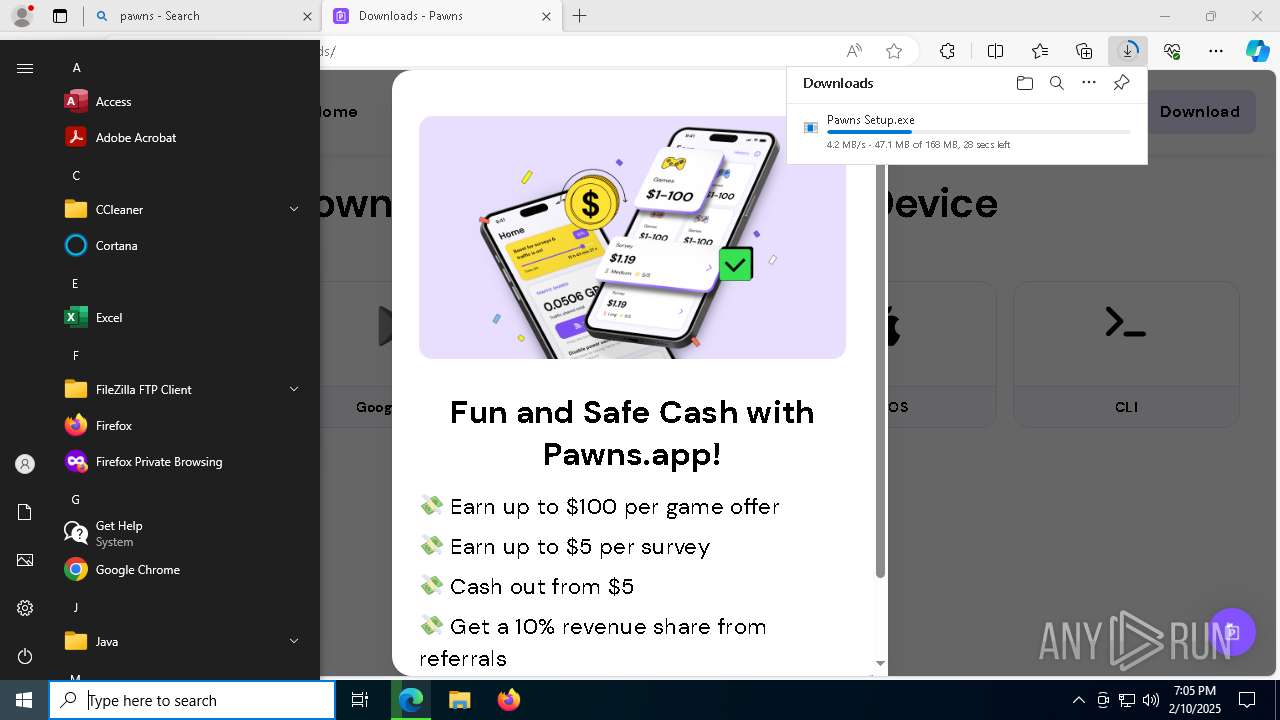Launch Access from the app list
The width and height of the screenshot is (1280, 720).
pyautogui.click(x=184, y=102)
